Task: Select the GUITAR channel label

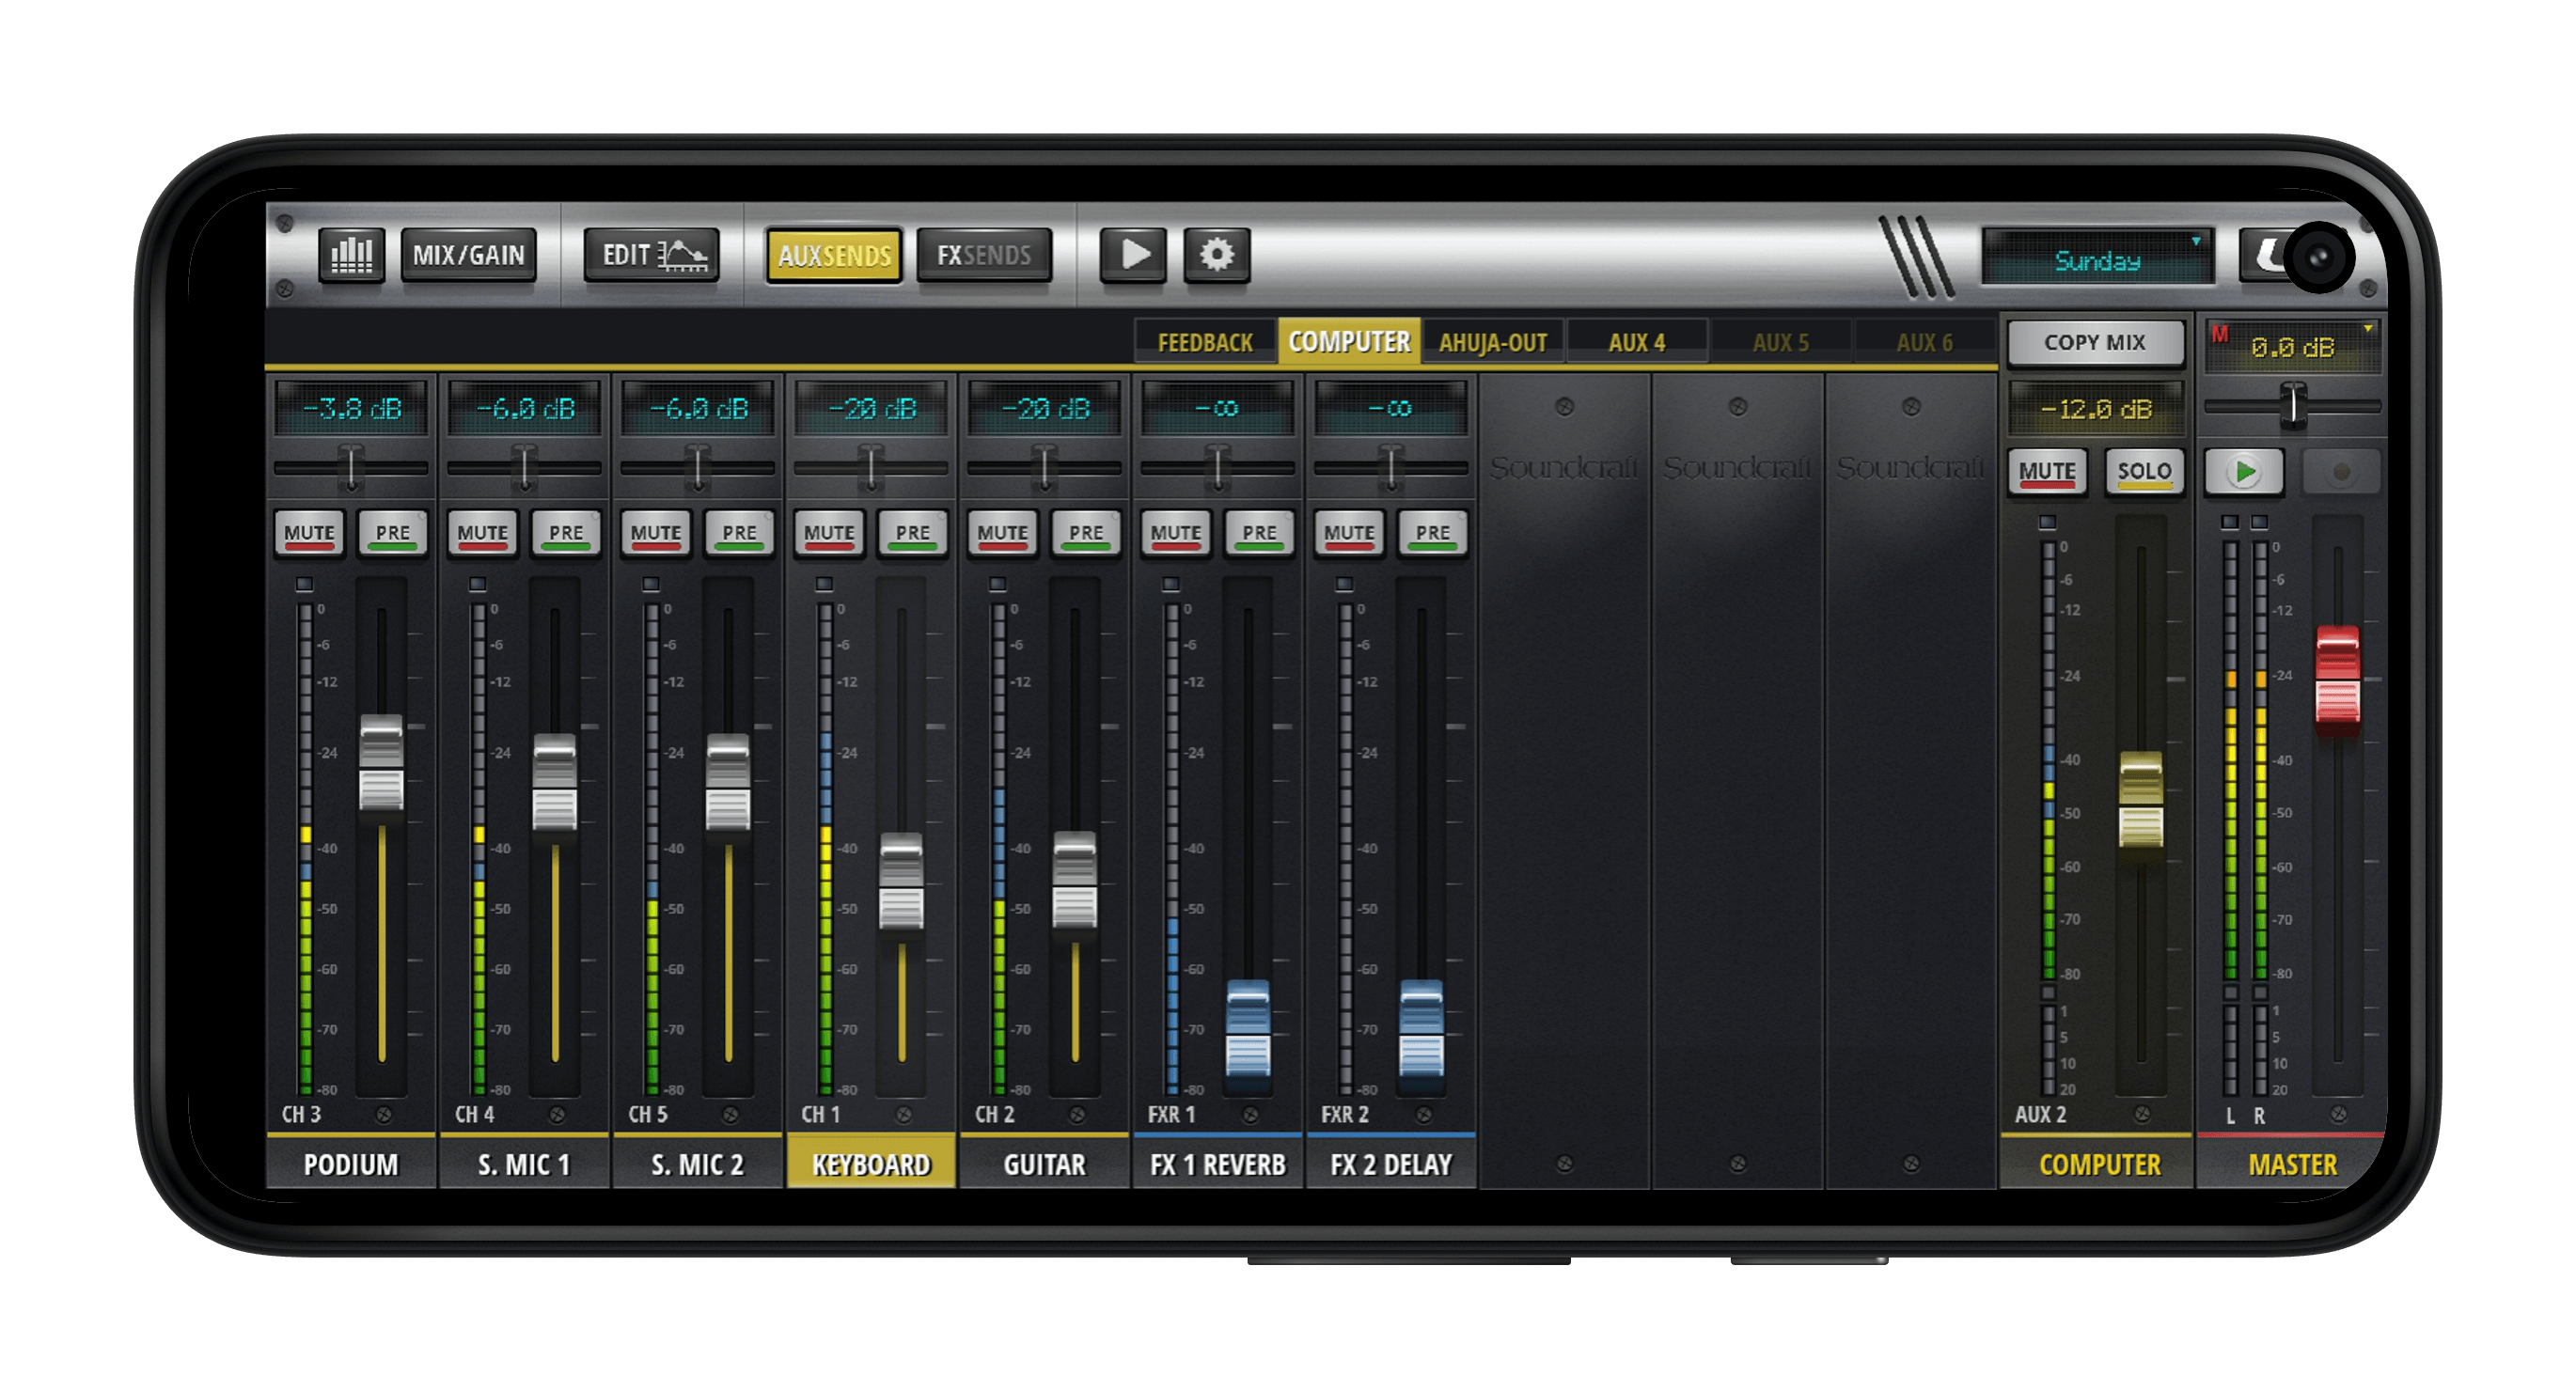Action: point(1043,1164)
